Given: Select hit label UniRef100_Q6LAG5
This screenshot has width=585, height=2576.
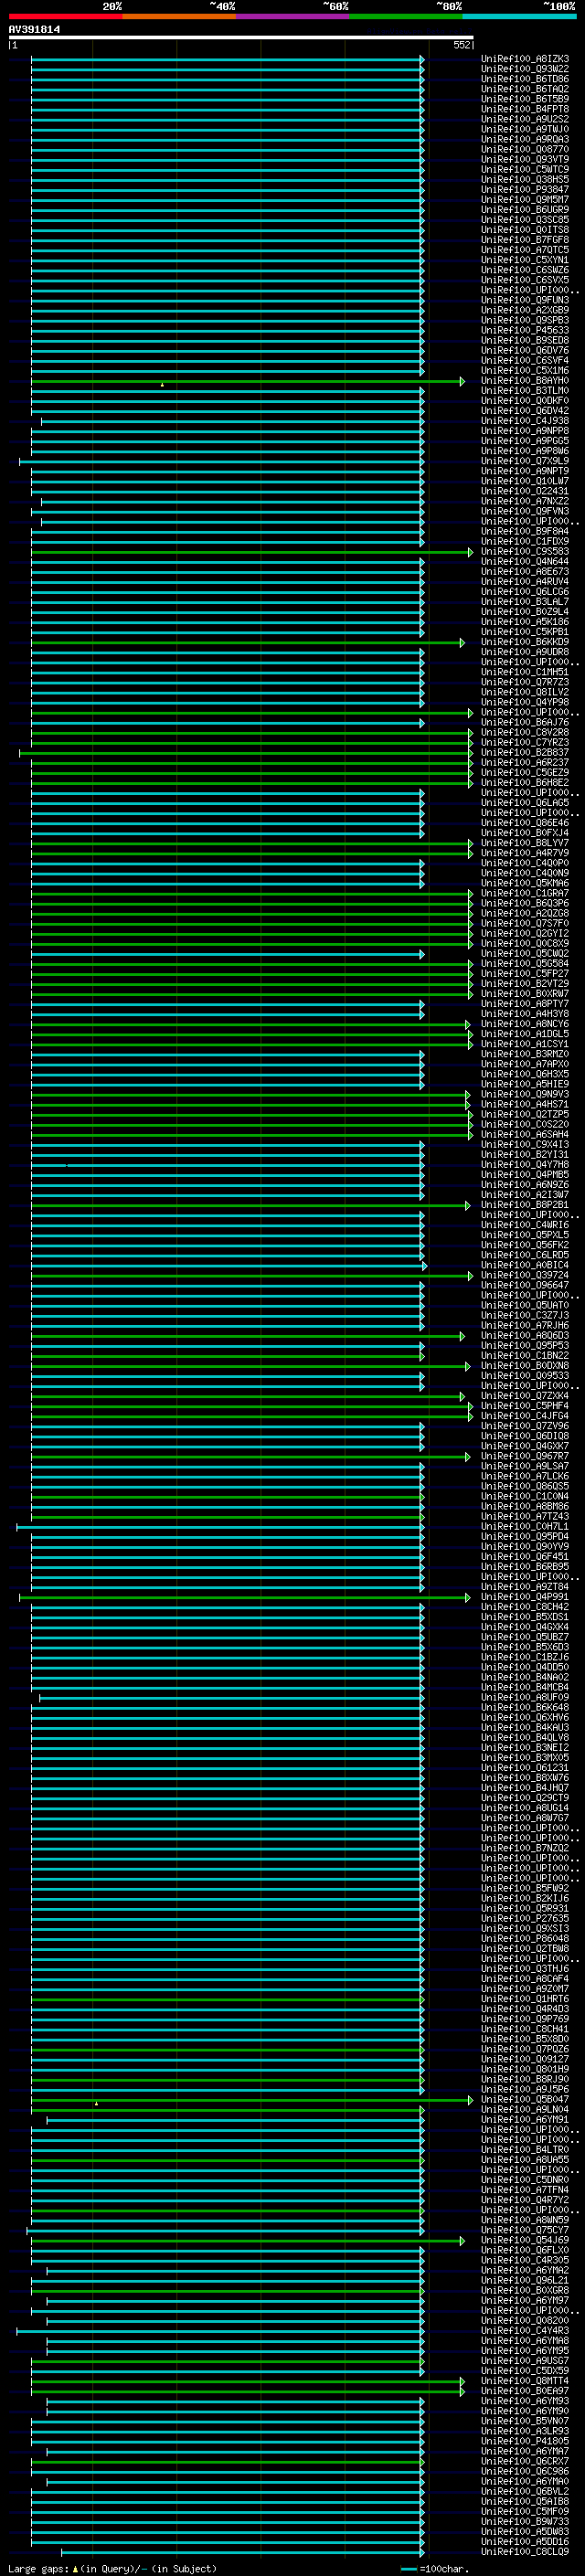Looking at the screenshot, I should [x=525, y=803].
